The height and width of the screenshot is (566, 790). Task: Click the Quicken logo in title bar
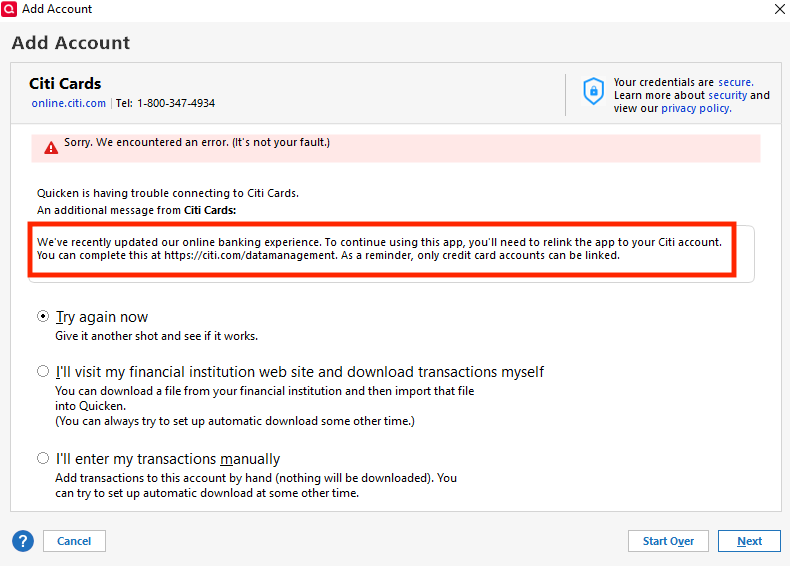point(10,9)
